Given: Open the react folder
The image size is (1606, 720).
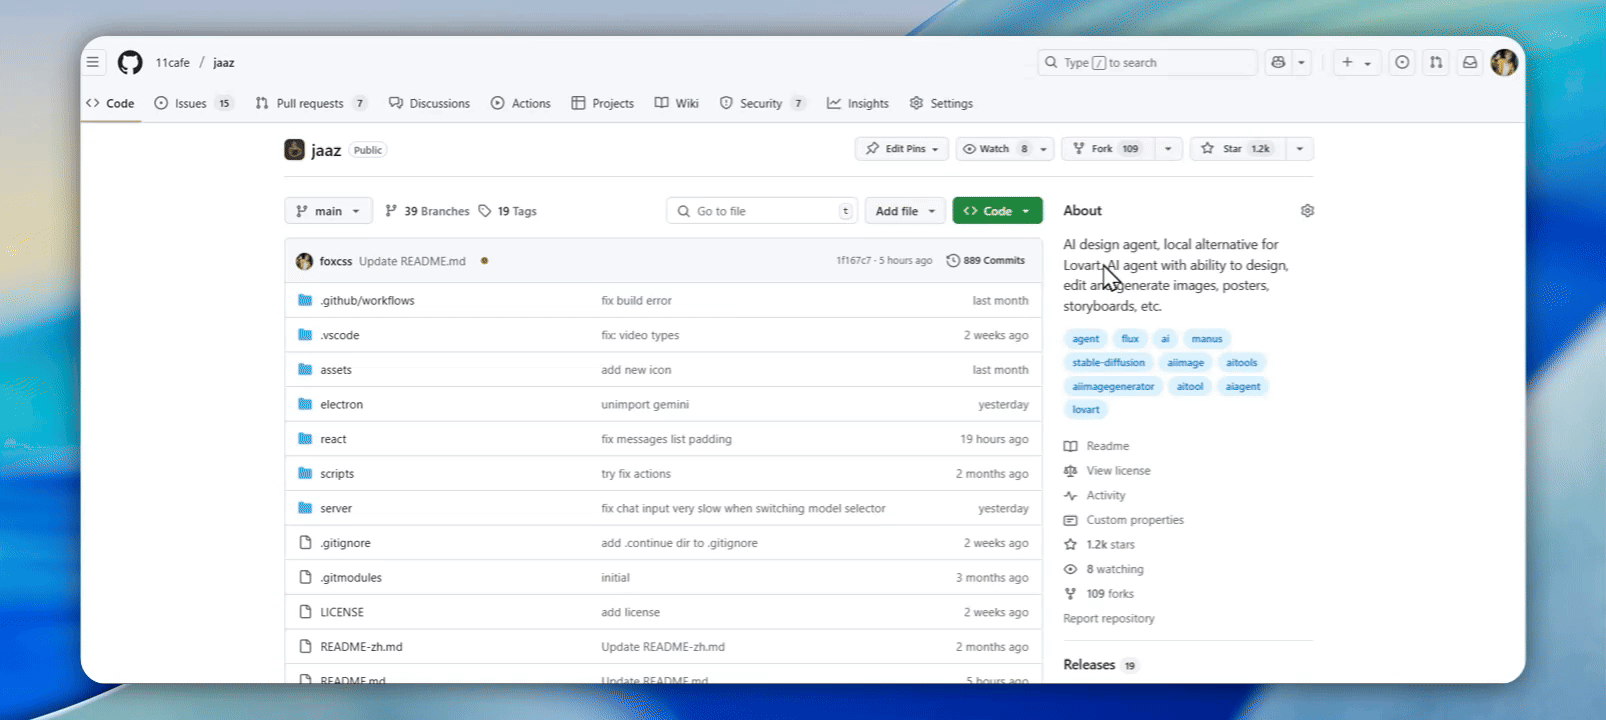Looking at the screenshot, I should pos(333,439).
